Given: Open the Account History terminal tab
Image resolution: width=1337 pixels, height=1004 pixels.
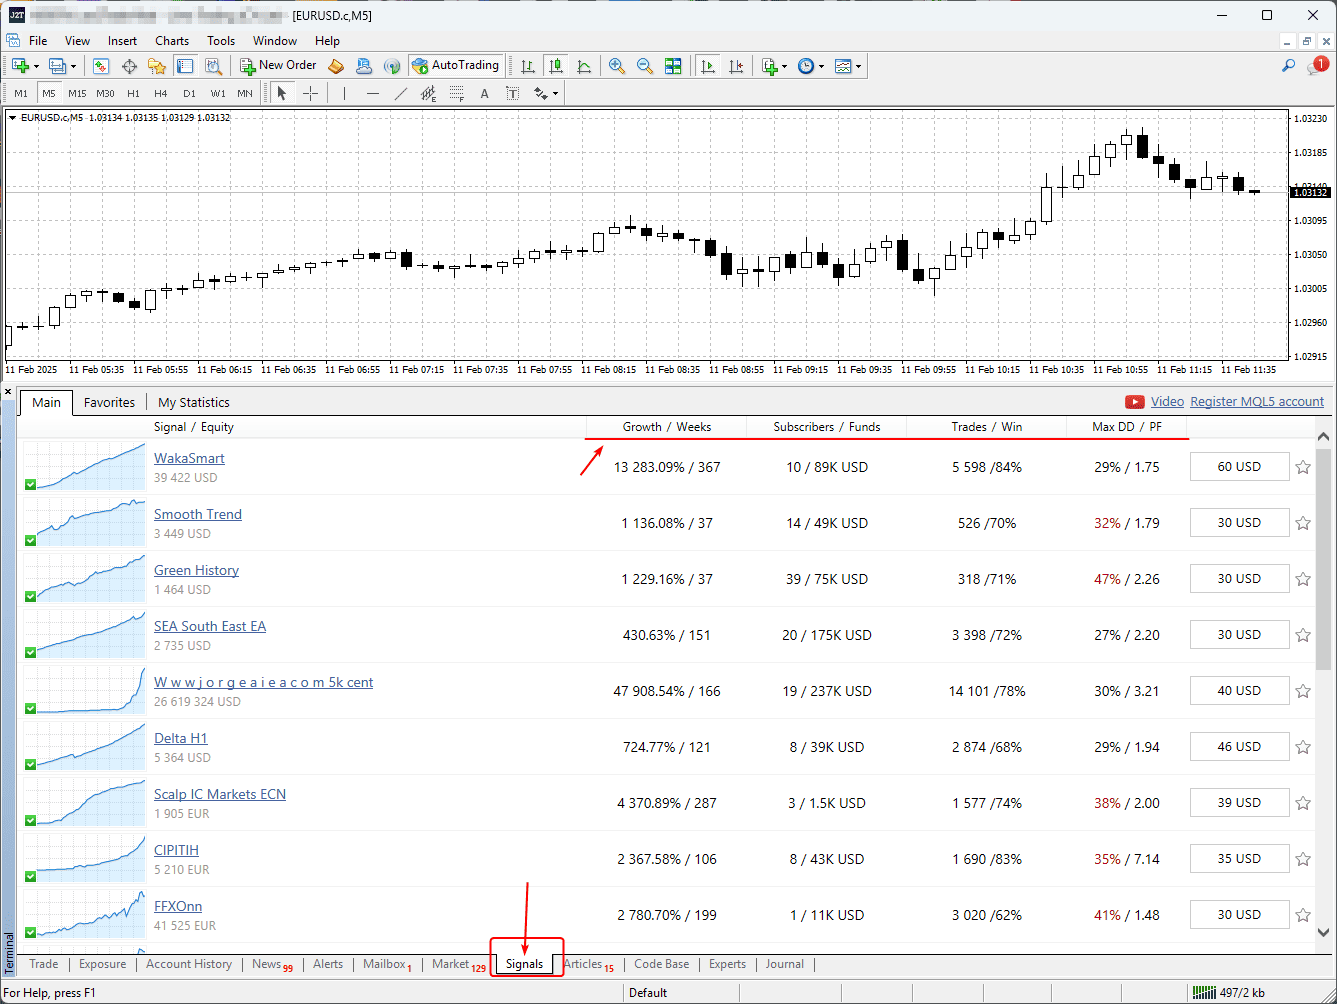Looking at the screenshot, I should [189, 964].
